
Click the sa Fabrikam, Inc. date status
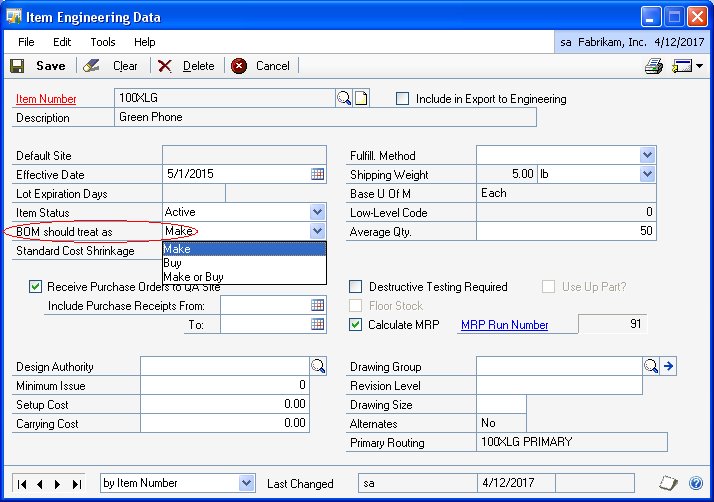point(632,42)
